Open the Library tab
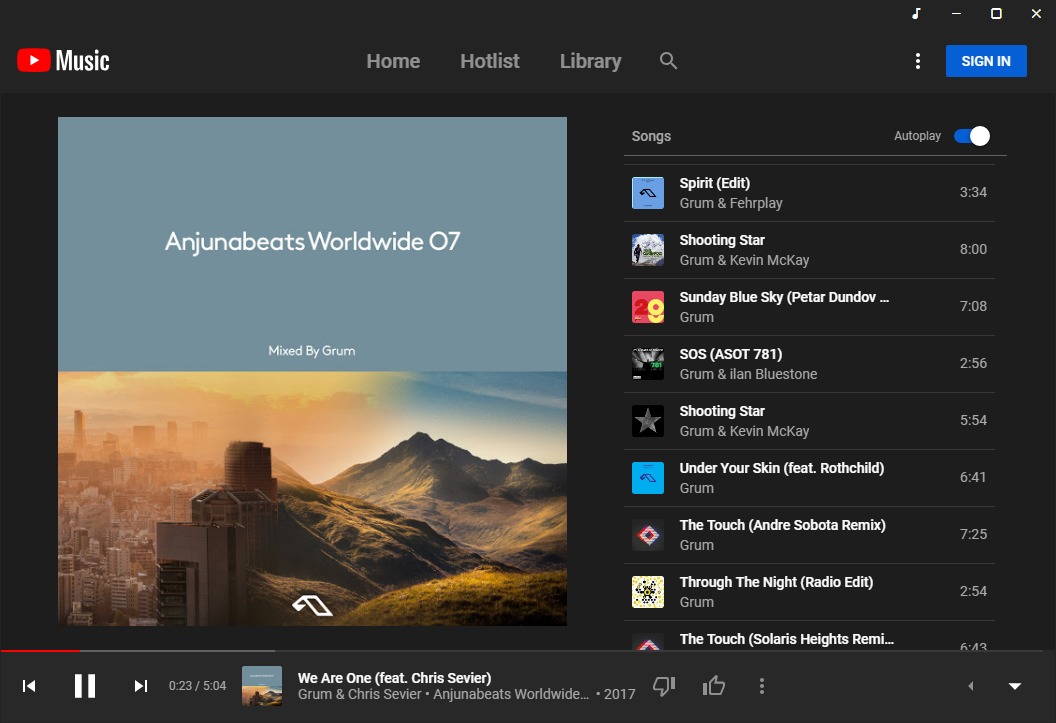 coord(591,61)
